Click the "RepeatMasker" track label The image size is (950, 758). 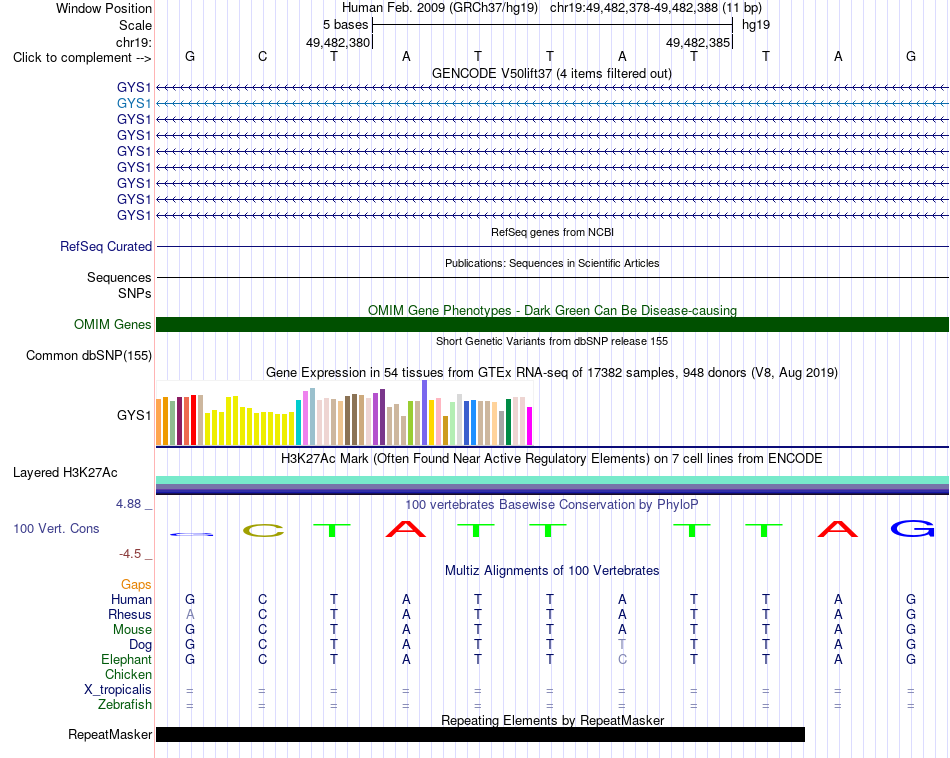[110, 735]
